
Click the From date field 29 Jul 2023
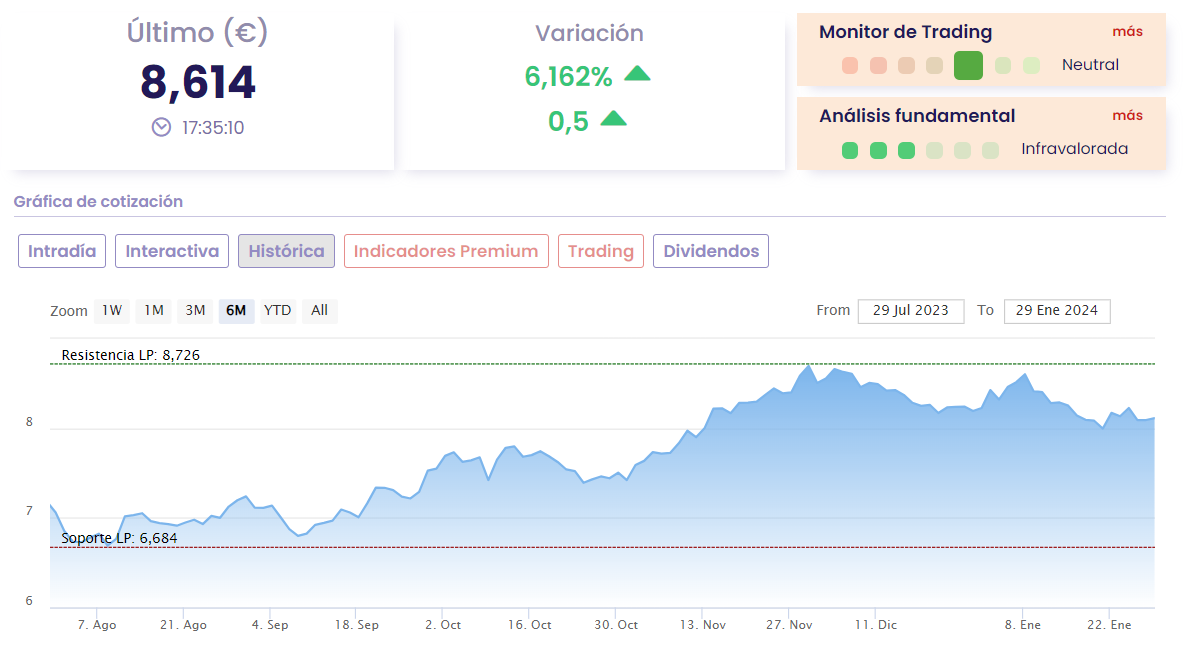point(910,310)
